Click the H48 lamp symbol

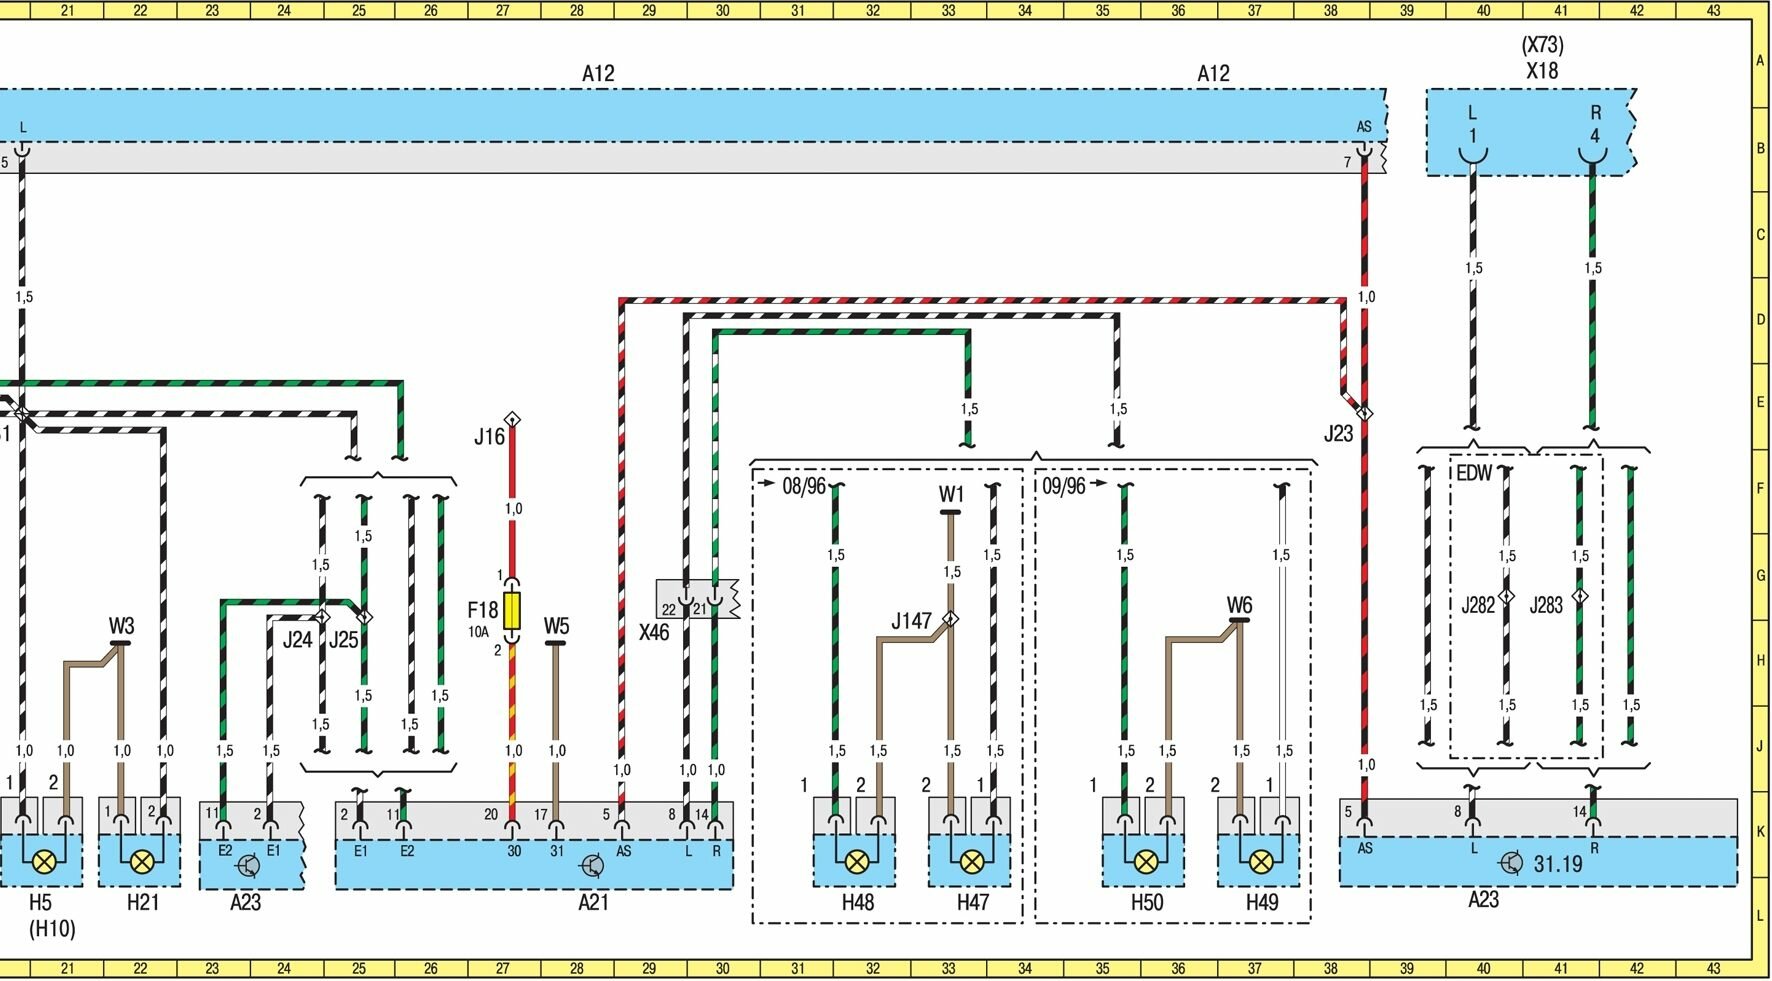click(856, 861)
